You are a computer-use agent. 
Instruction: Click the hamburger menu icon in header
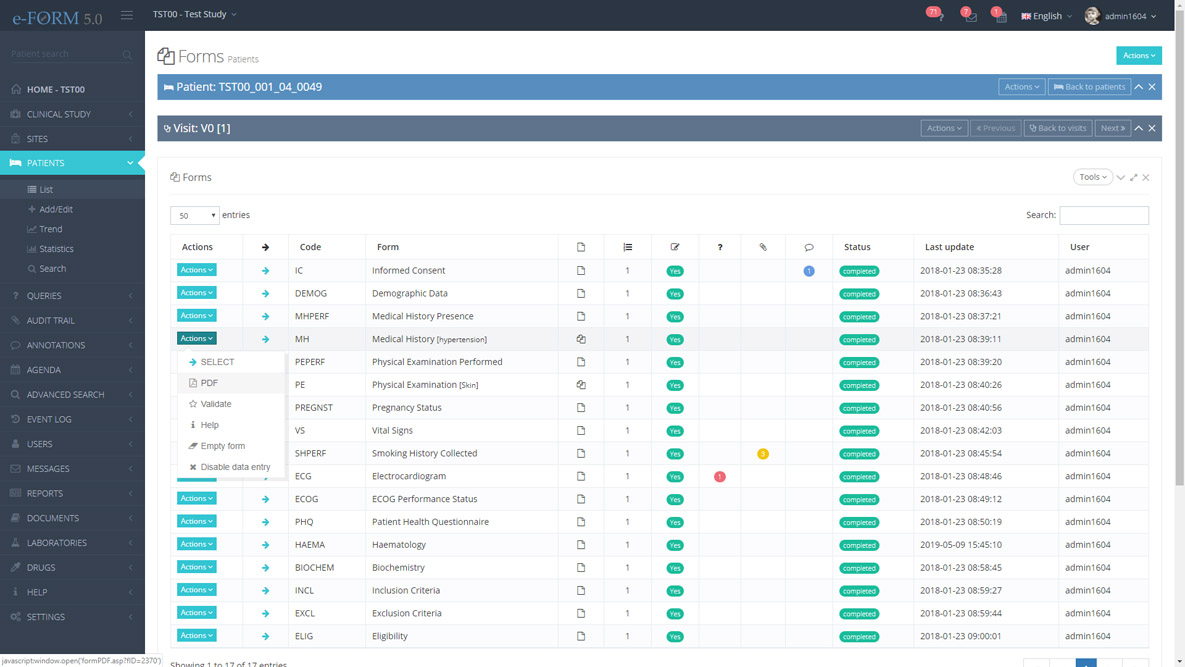pyautogui.click(x=127, y=15)
